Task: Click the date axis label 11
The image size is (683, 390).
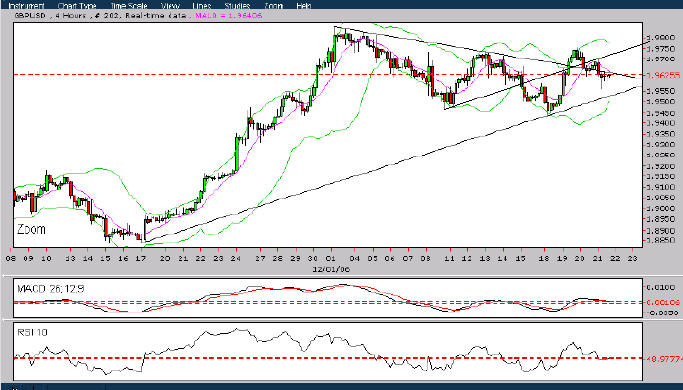Action: [x=450, y=258]
